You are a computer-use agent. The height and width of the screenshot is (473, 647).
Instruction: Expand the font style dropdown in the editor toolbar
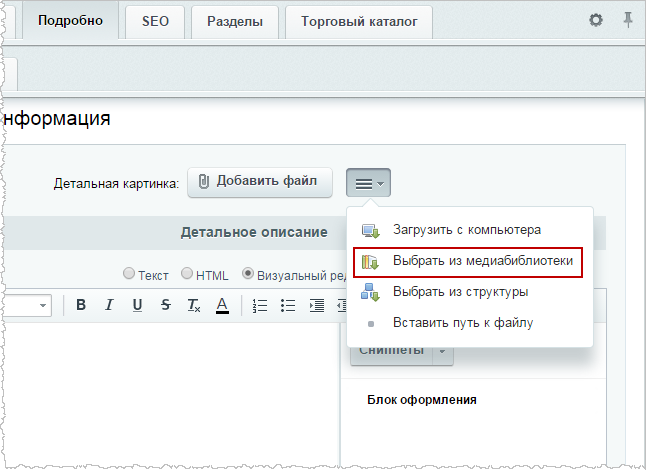(43, 305)
